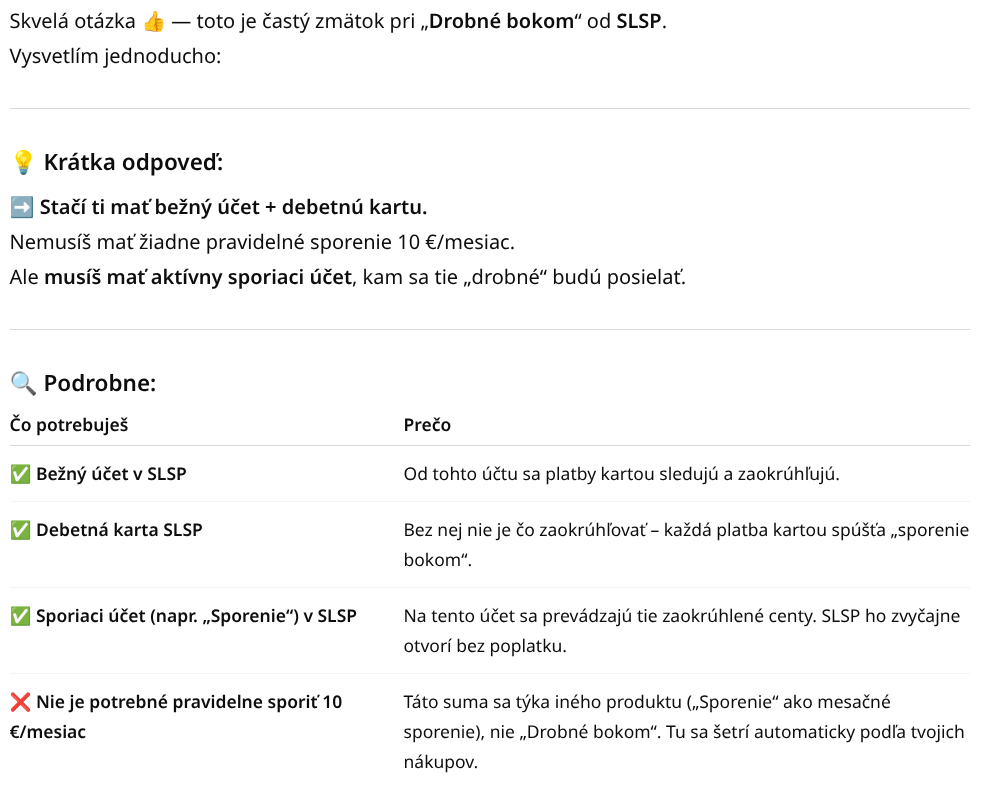This screenshot has width=987, height=795.
Task: Click the bold text musíš mať aktívny sporiaci účet
Action: [x=198, y=277]
